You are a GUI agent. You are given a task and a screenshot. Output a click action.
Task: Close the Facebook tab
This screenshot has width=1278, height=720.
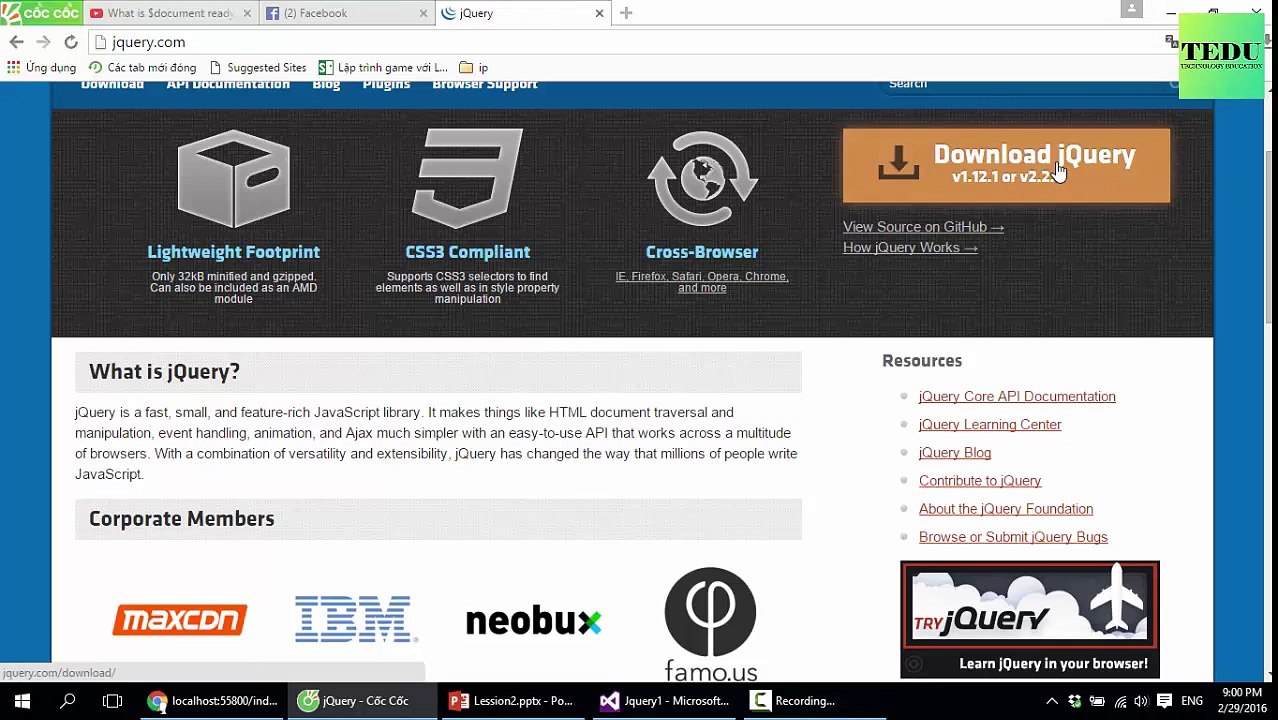(422, 13)
